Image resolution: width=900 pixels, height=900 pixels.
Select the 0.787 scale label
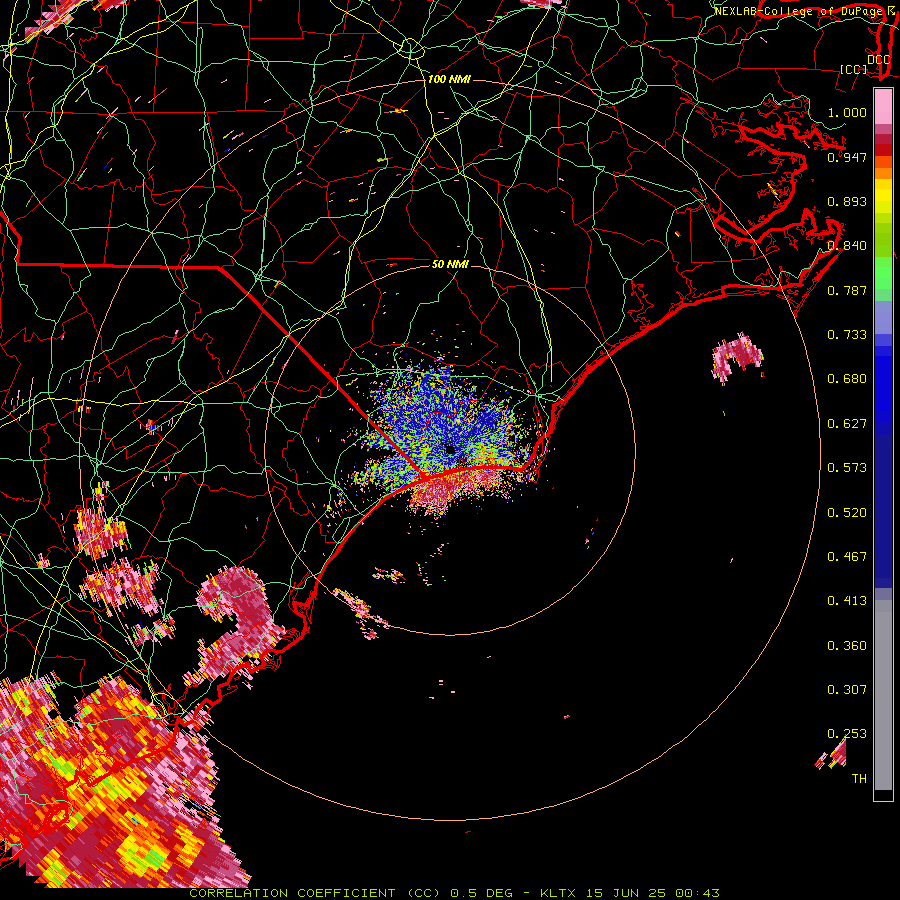[x=847, y=290]
